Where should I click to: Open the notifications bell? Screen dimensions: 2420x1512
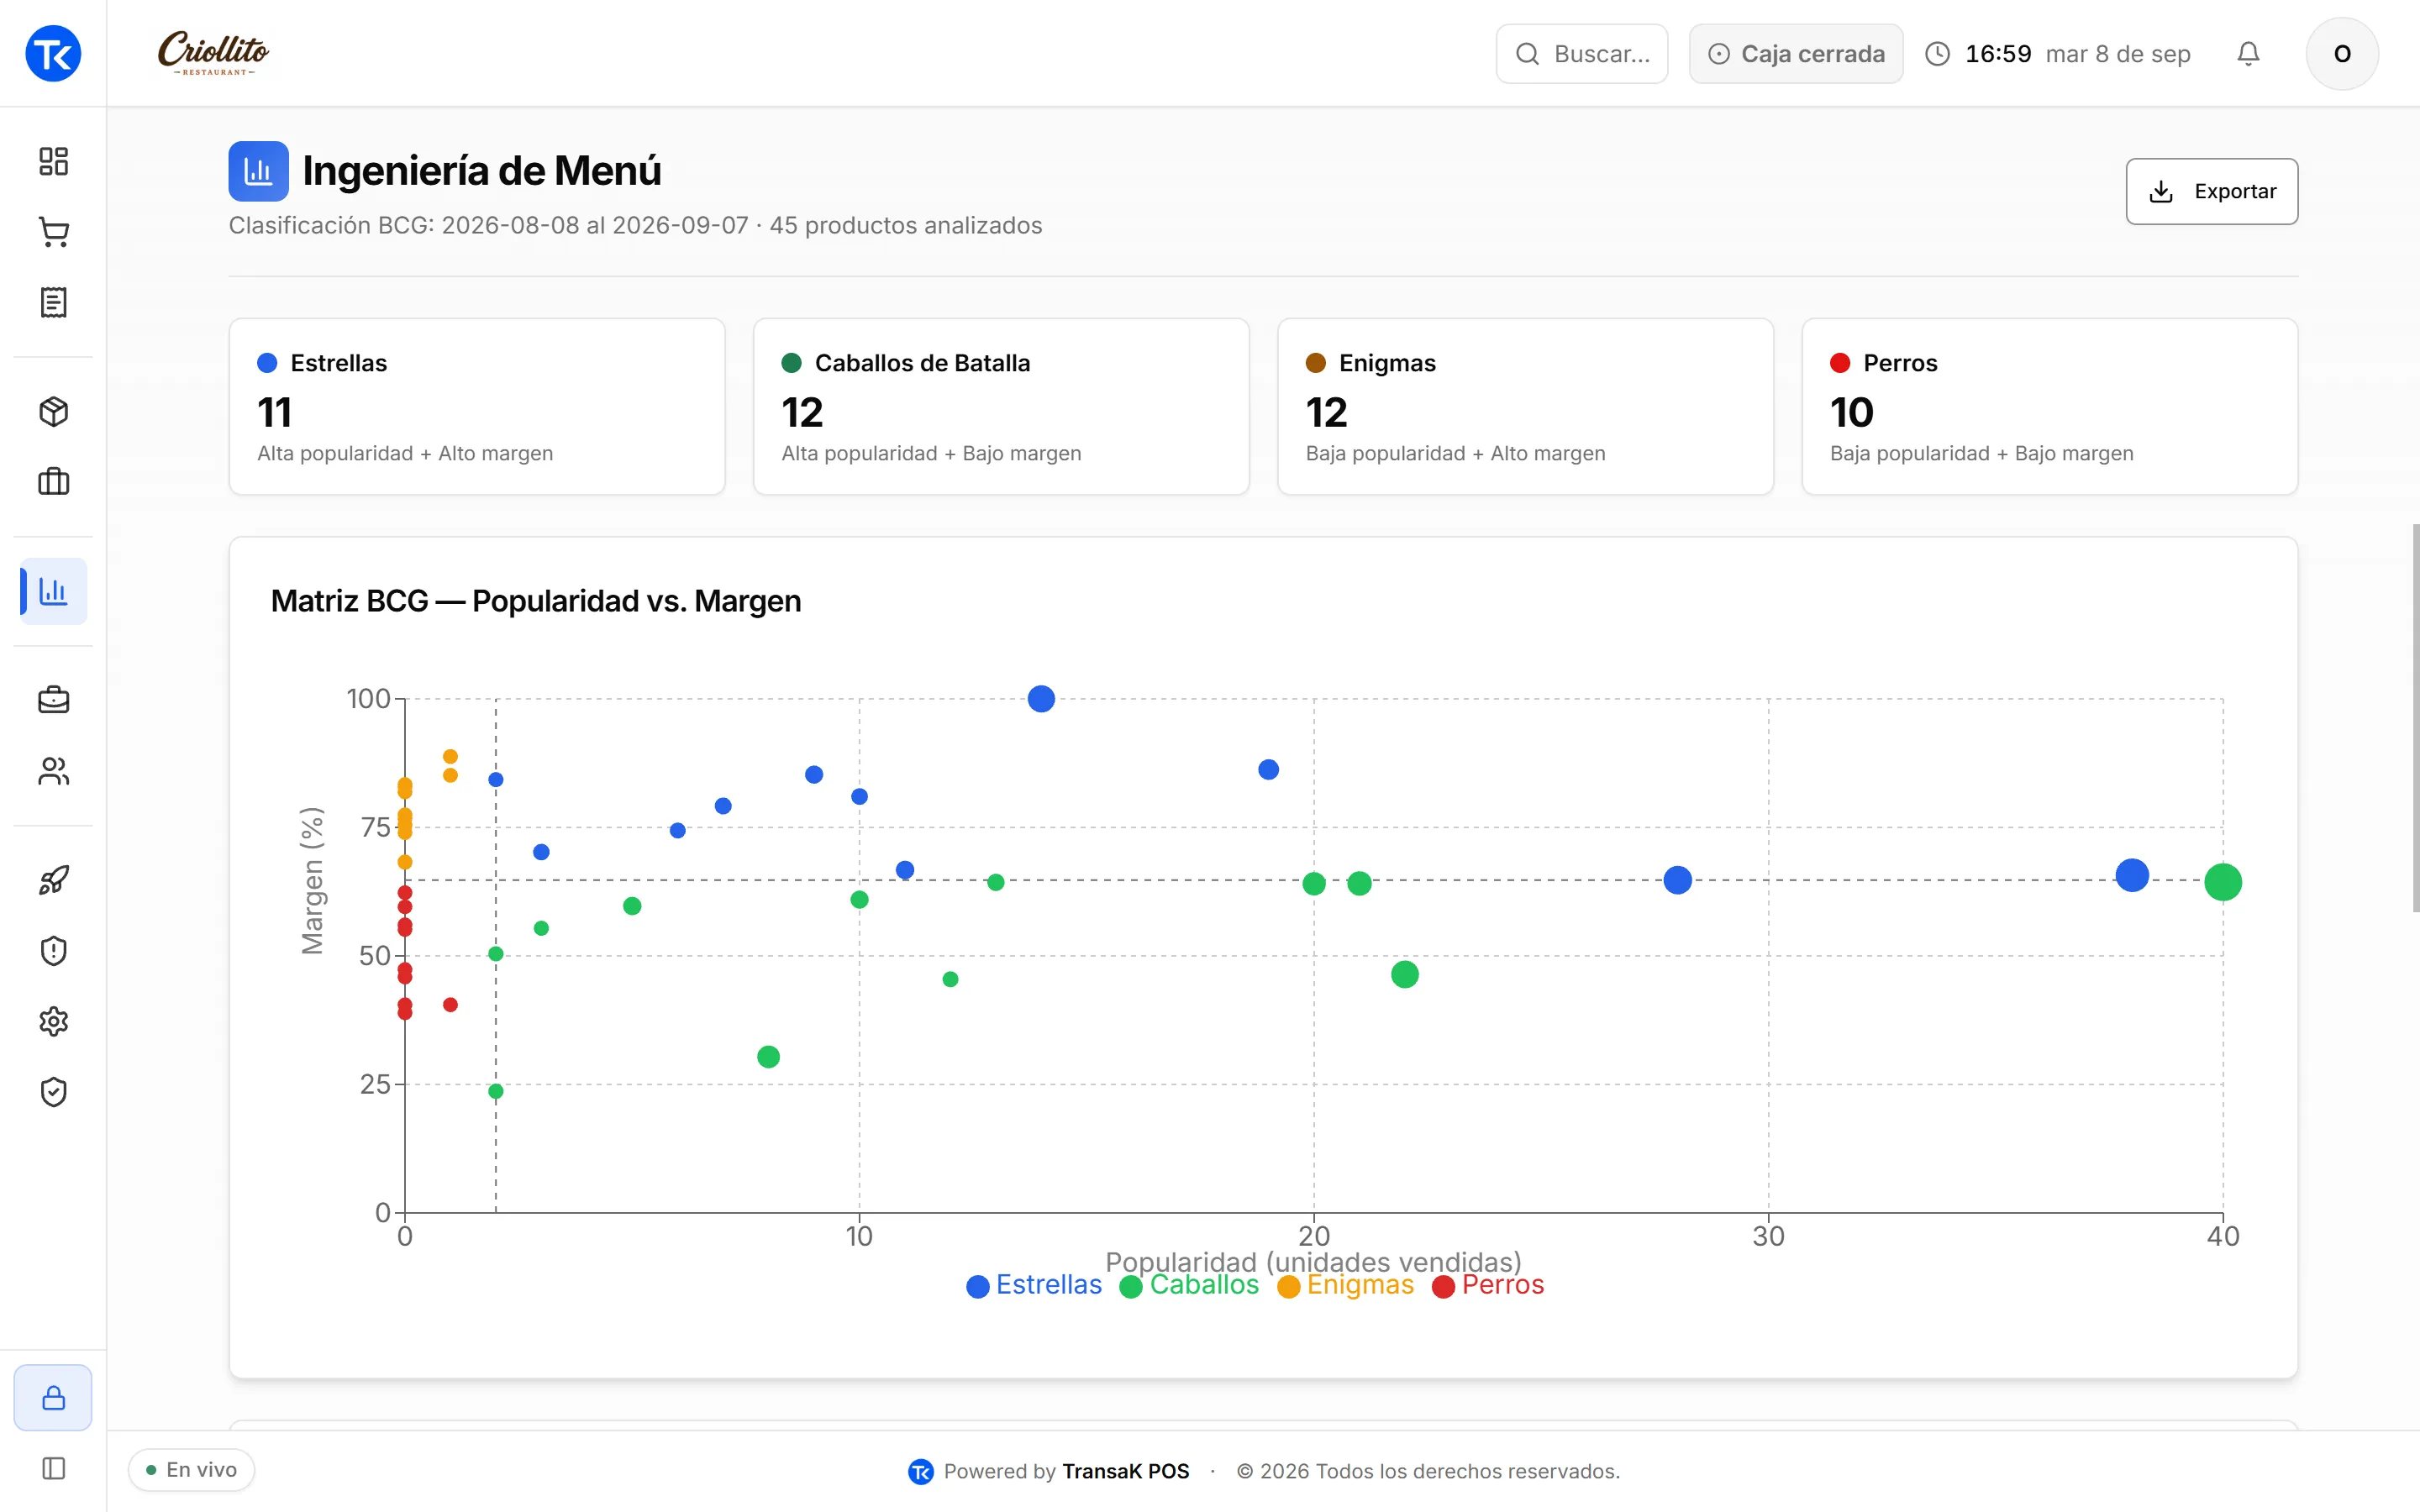[2248, 53]
